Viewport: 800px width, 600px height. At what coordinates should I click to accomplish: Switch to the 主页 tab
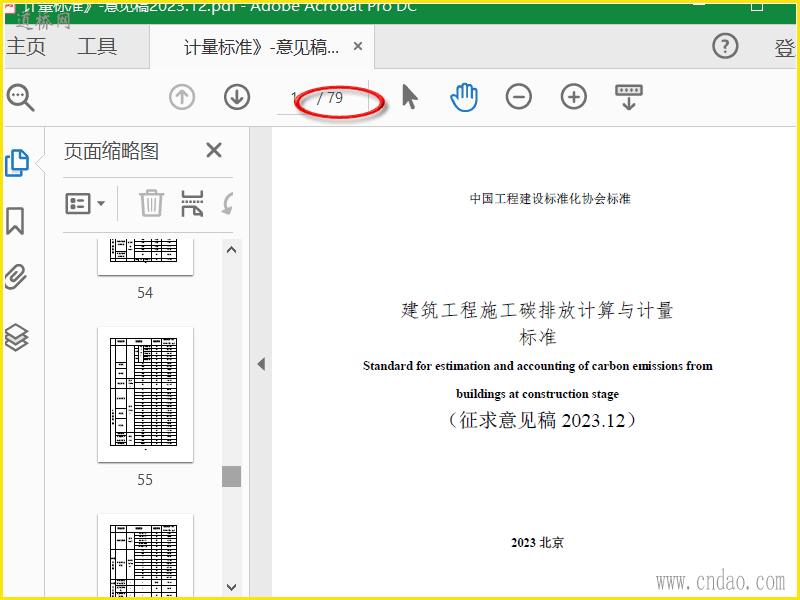(26, 46)
